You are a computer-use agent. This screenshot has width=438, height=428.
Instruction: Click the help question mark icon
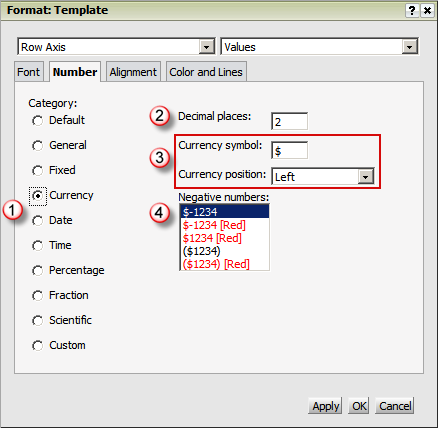[412, 11]
